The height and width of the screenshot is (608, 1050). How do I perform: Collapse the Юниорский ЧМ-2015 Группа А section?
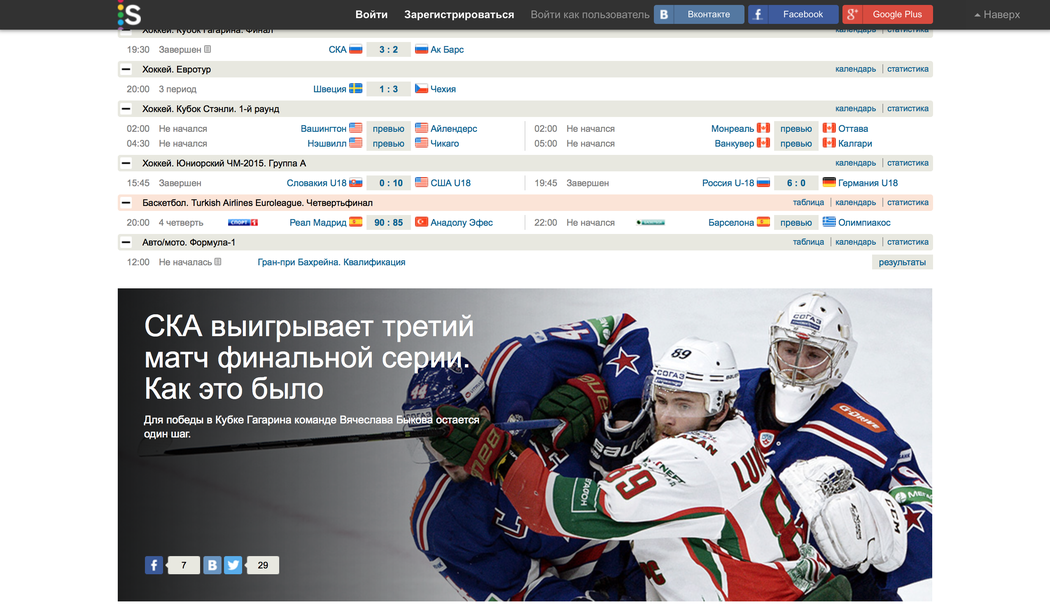click(x=126, y=163)
